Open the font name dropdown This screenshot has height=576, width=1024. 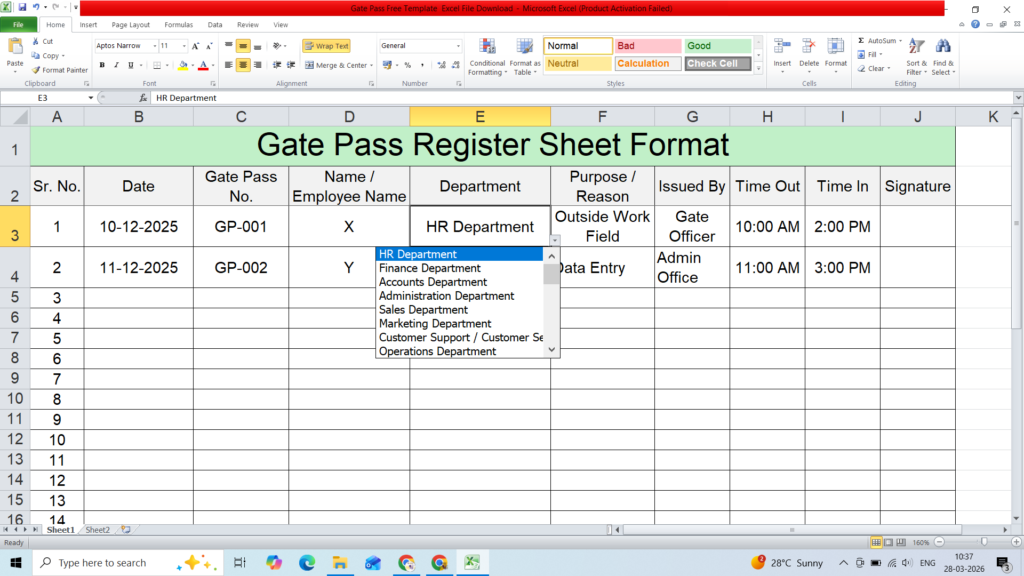[x=155, y=46]
